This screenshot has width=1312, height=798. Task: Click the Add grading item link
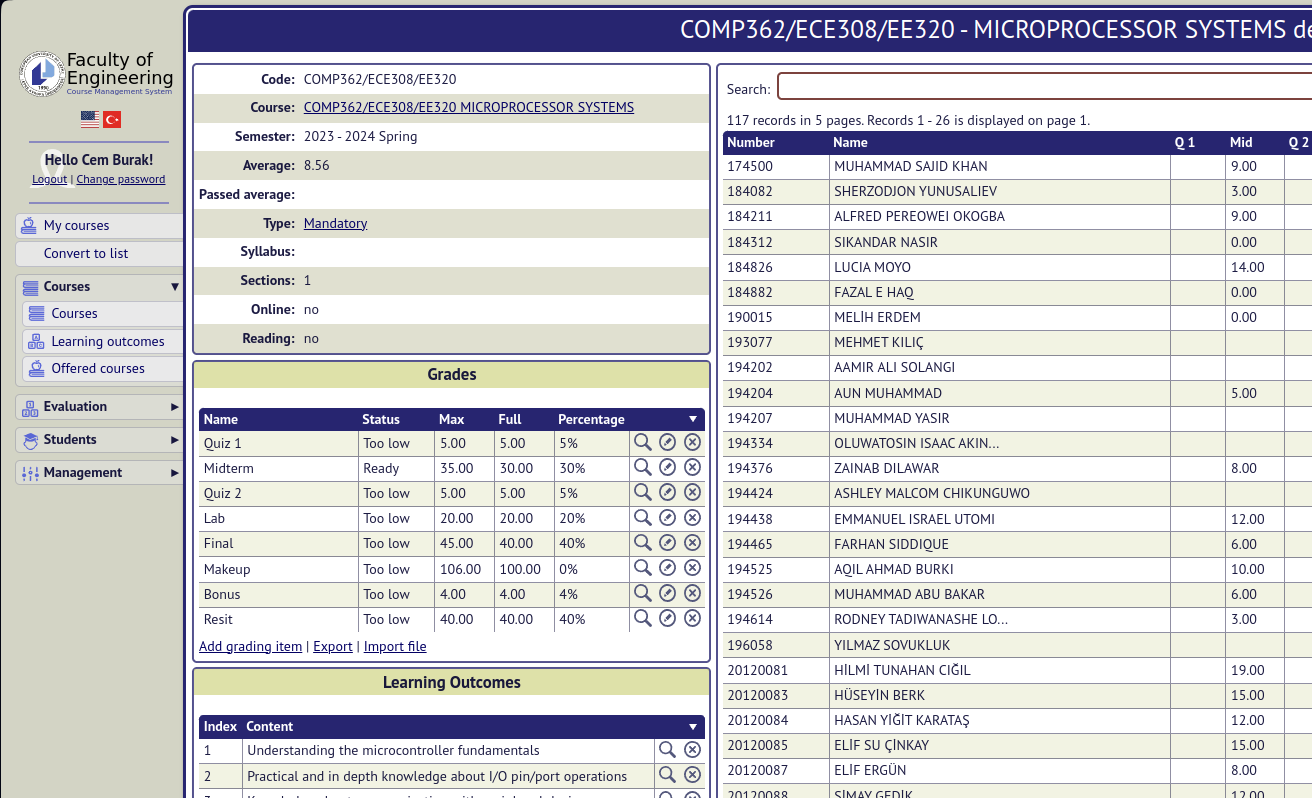tap(250, 647)
